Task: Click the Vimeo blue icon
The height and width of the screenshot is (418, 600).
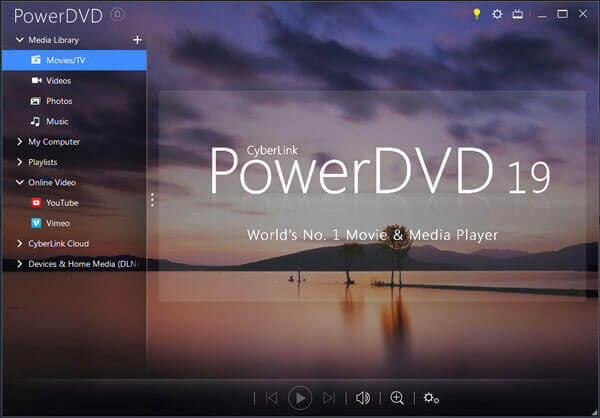Action: coord(36,223)
